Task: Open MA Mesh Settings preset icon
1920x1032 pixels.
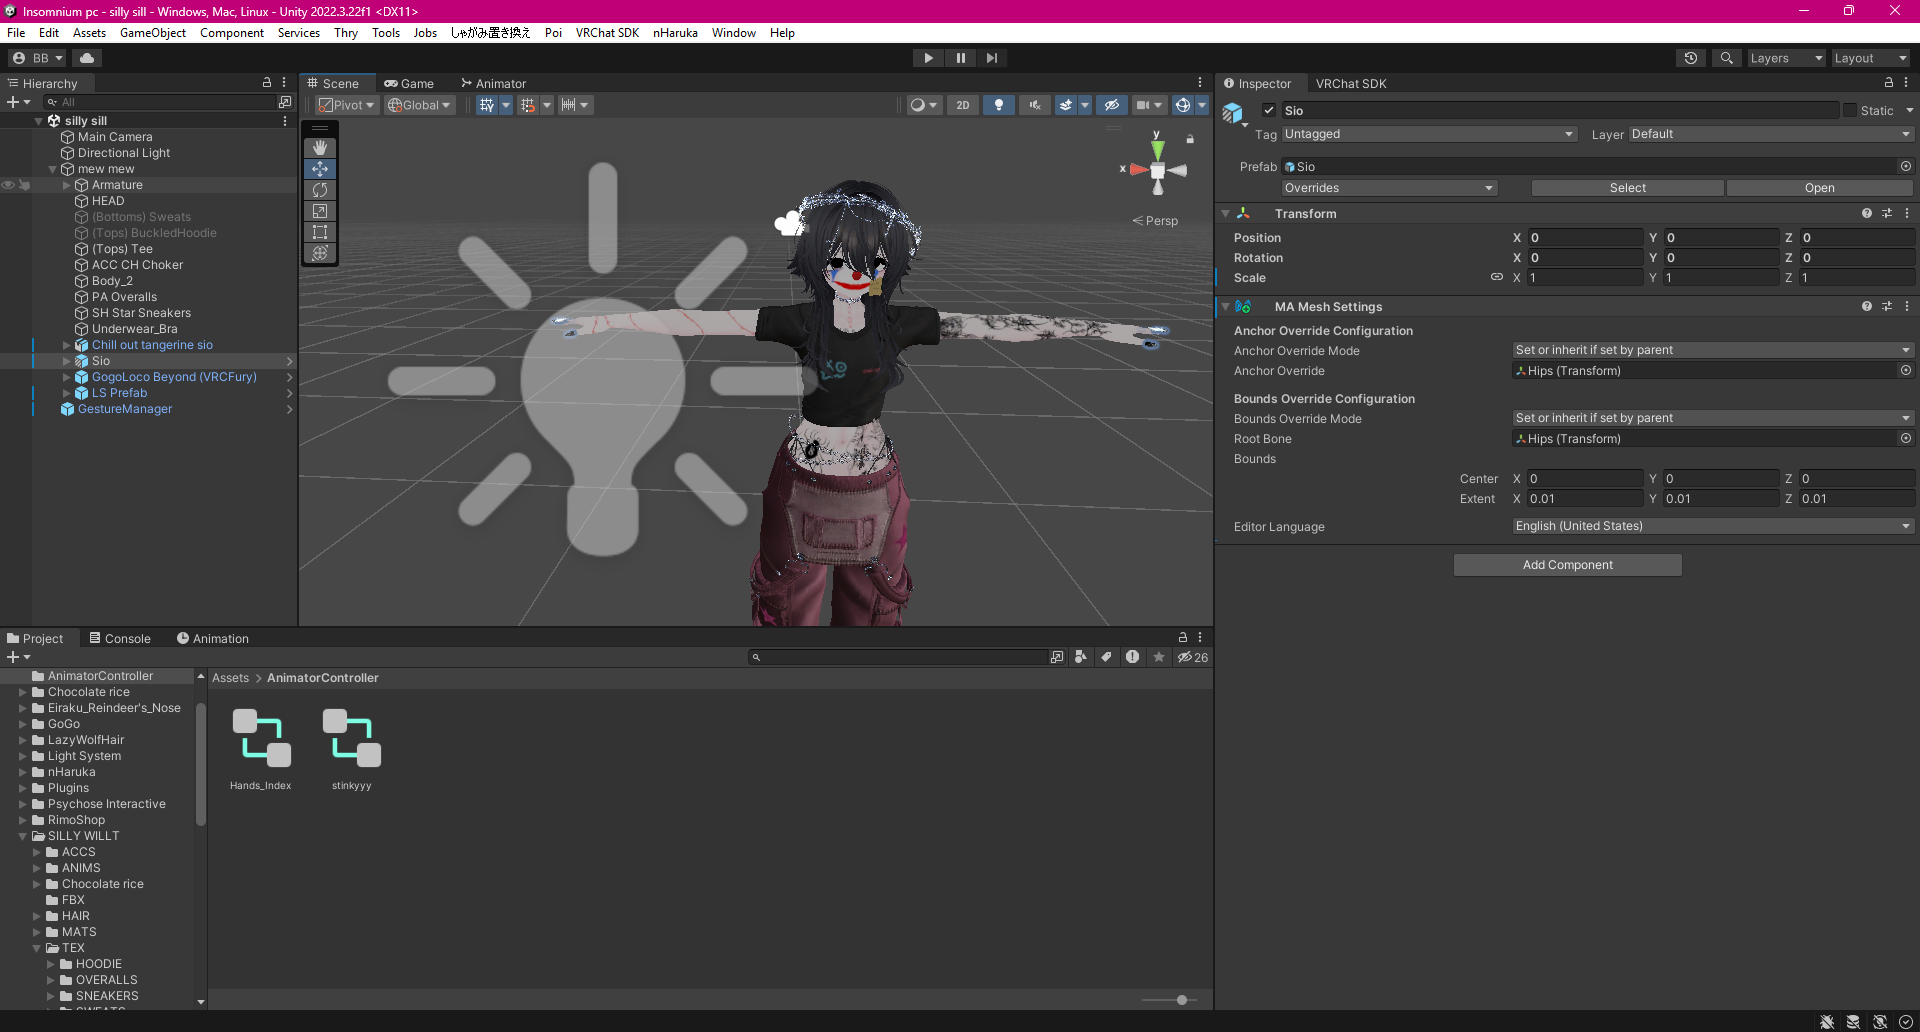Action: tap(1887, 307)
